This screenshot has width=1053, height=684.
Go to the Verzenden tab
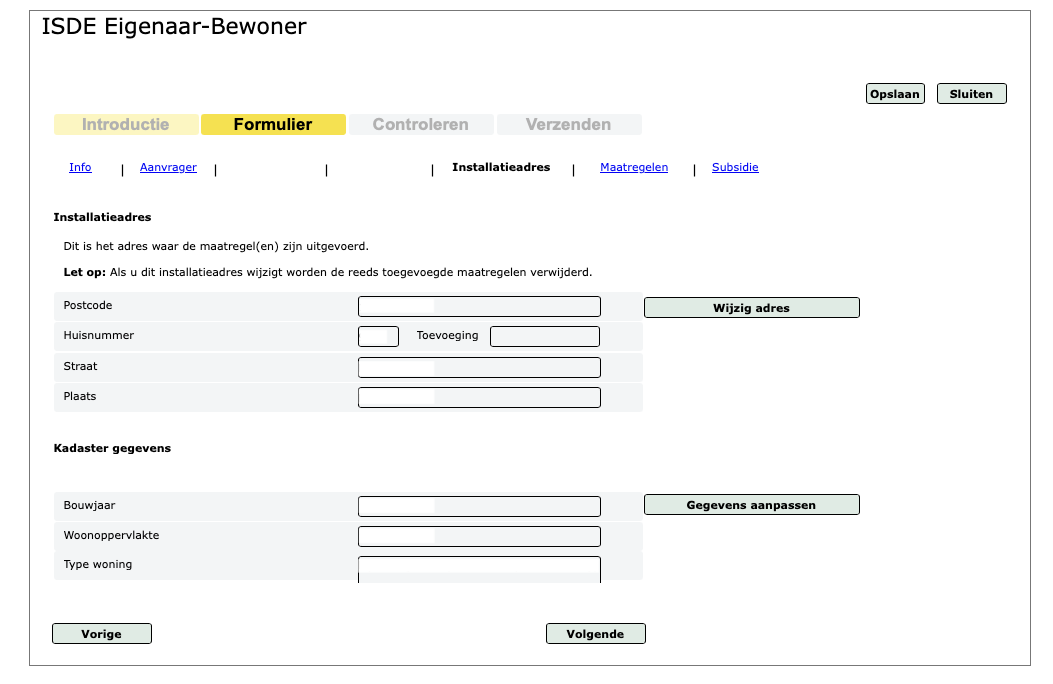click(568, 125)
